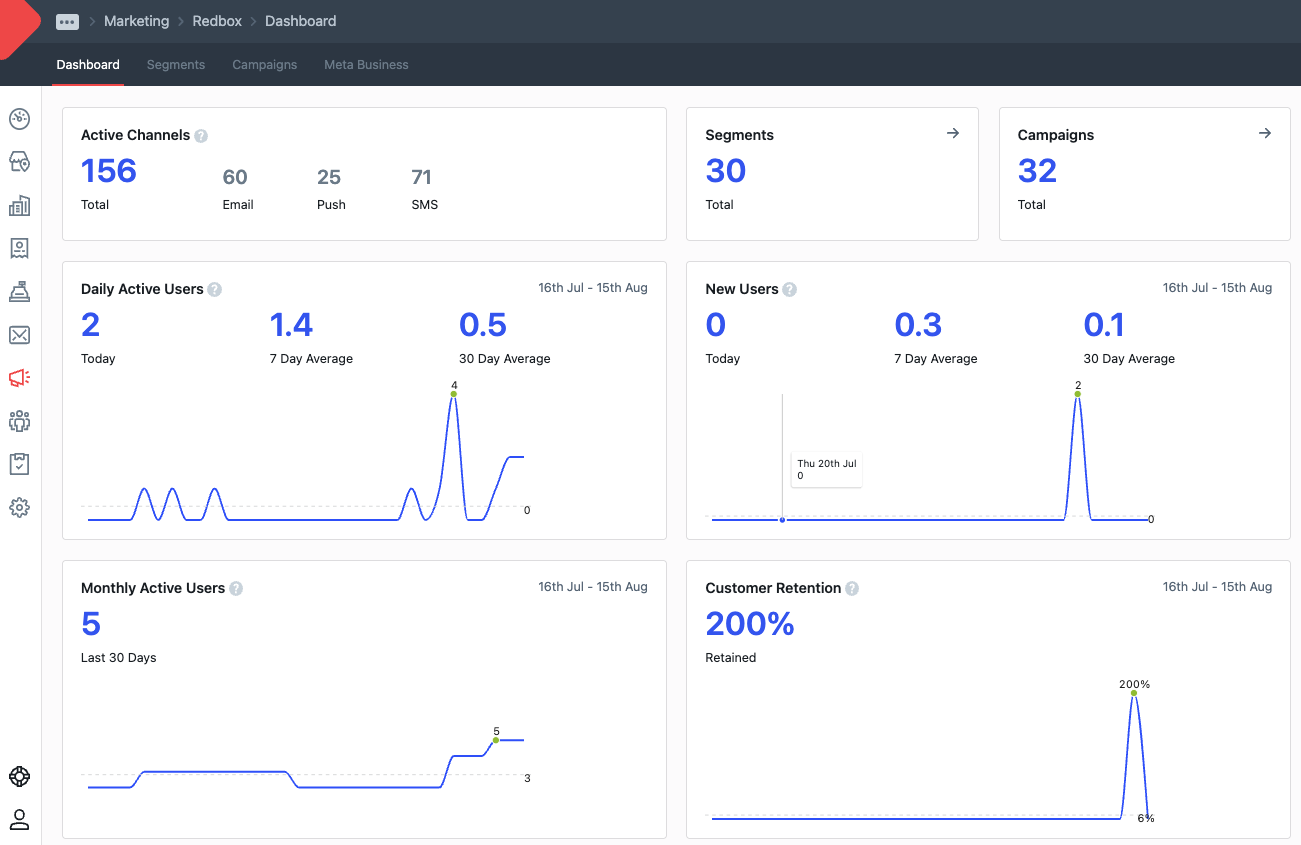This screenshot has width=1301, height=845.
Task: Open the envelope mail icon in sidebar
Action: pyautogui.click(x=19, y=334)
